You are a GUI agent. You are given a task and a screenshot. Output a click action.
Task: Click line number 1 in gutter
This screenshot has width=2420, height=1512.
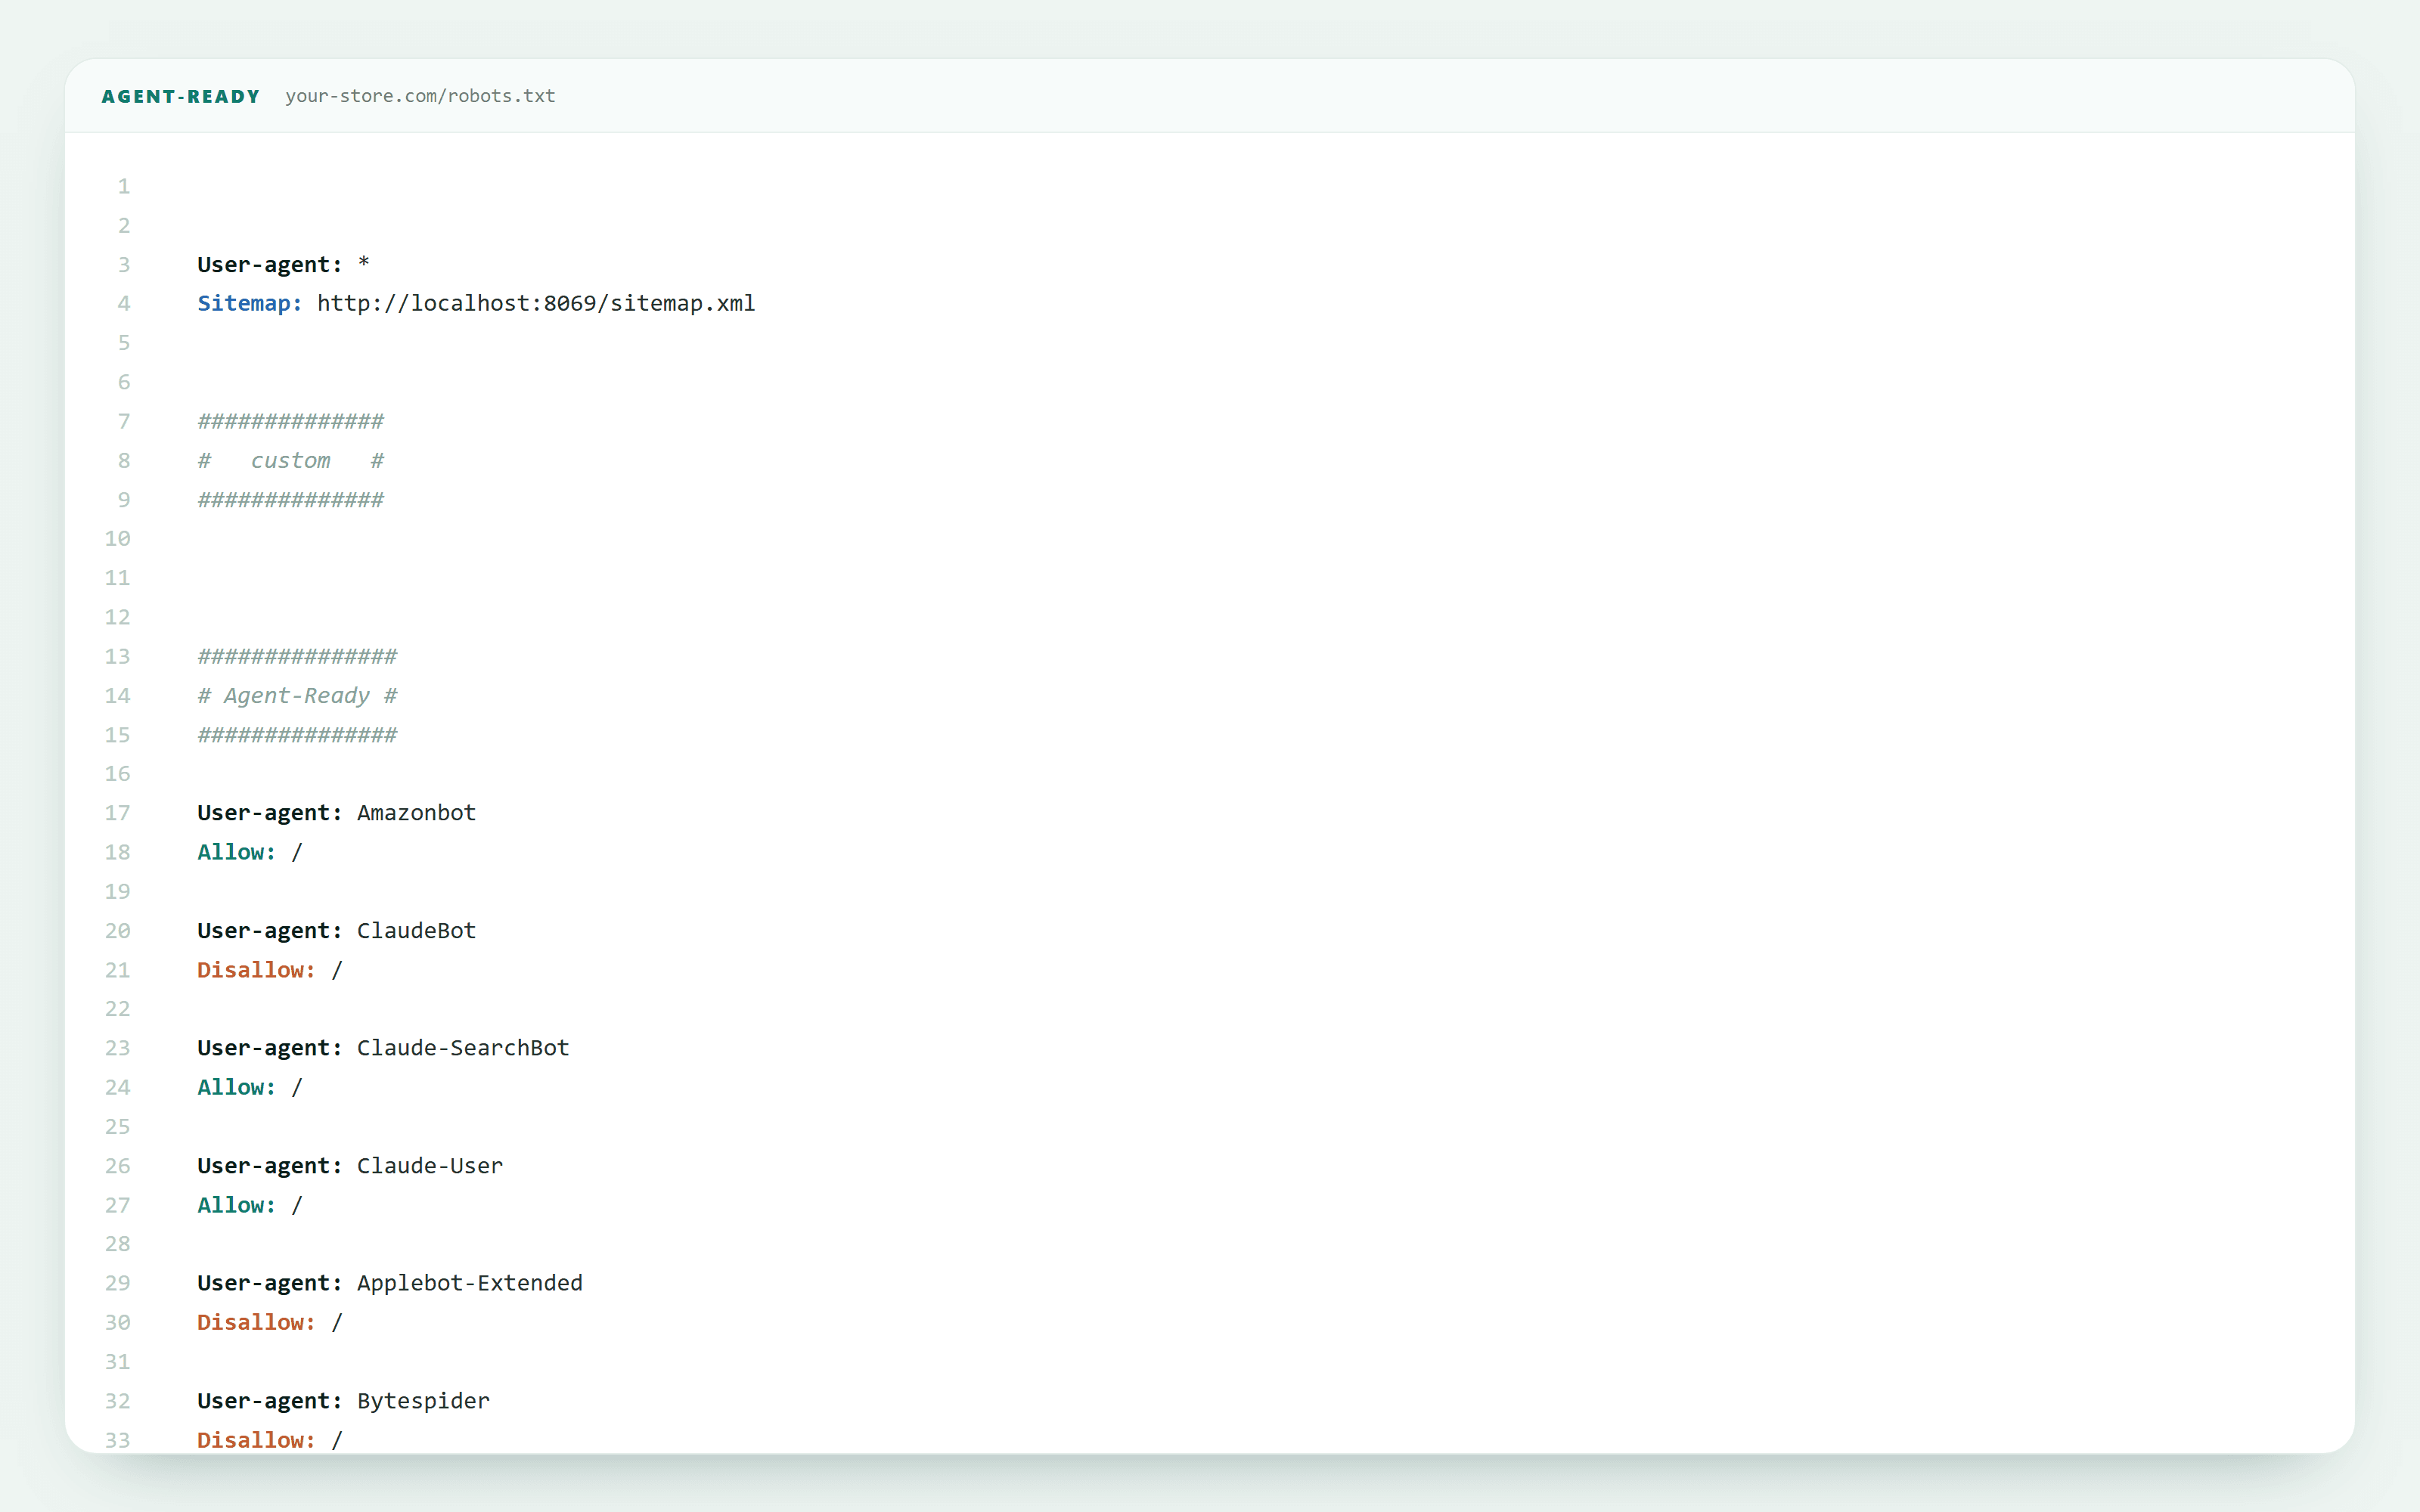tap(124, 186)
